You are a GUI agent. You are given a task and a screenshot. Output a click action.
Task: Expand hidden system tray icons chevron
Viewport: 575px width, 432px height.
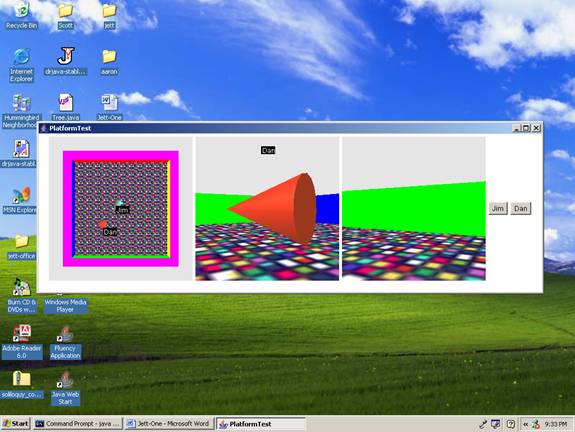[525, 424]
